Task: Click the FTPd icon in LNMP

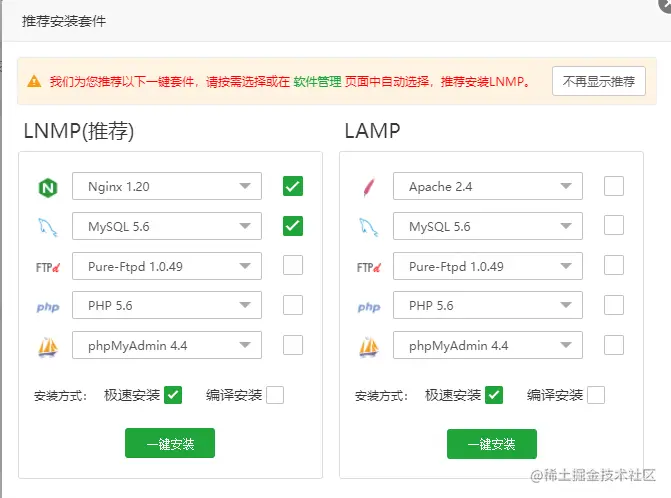Action: (48, 268)
